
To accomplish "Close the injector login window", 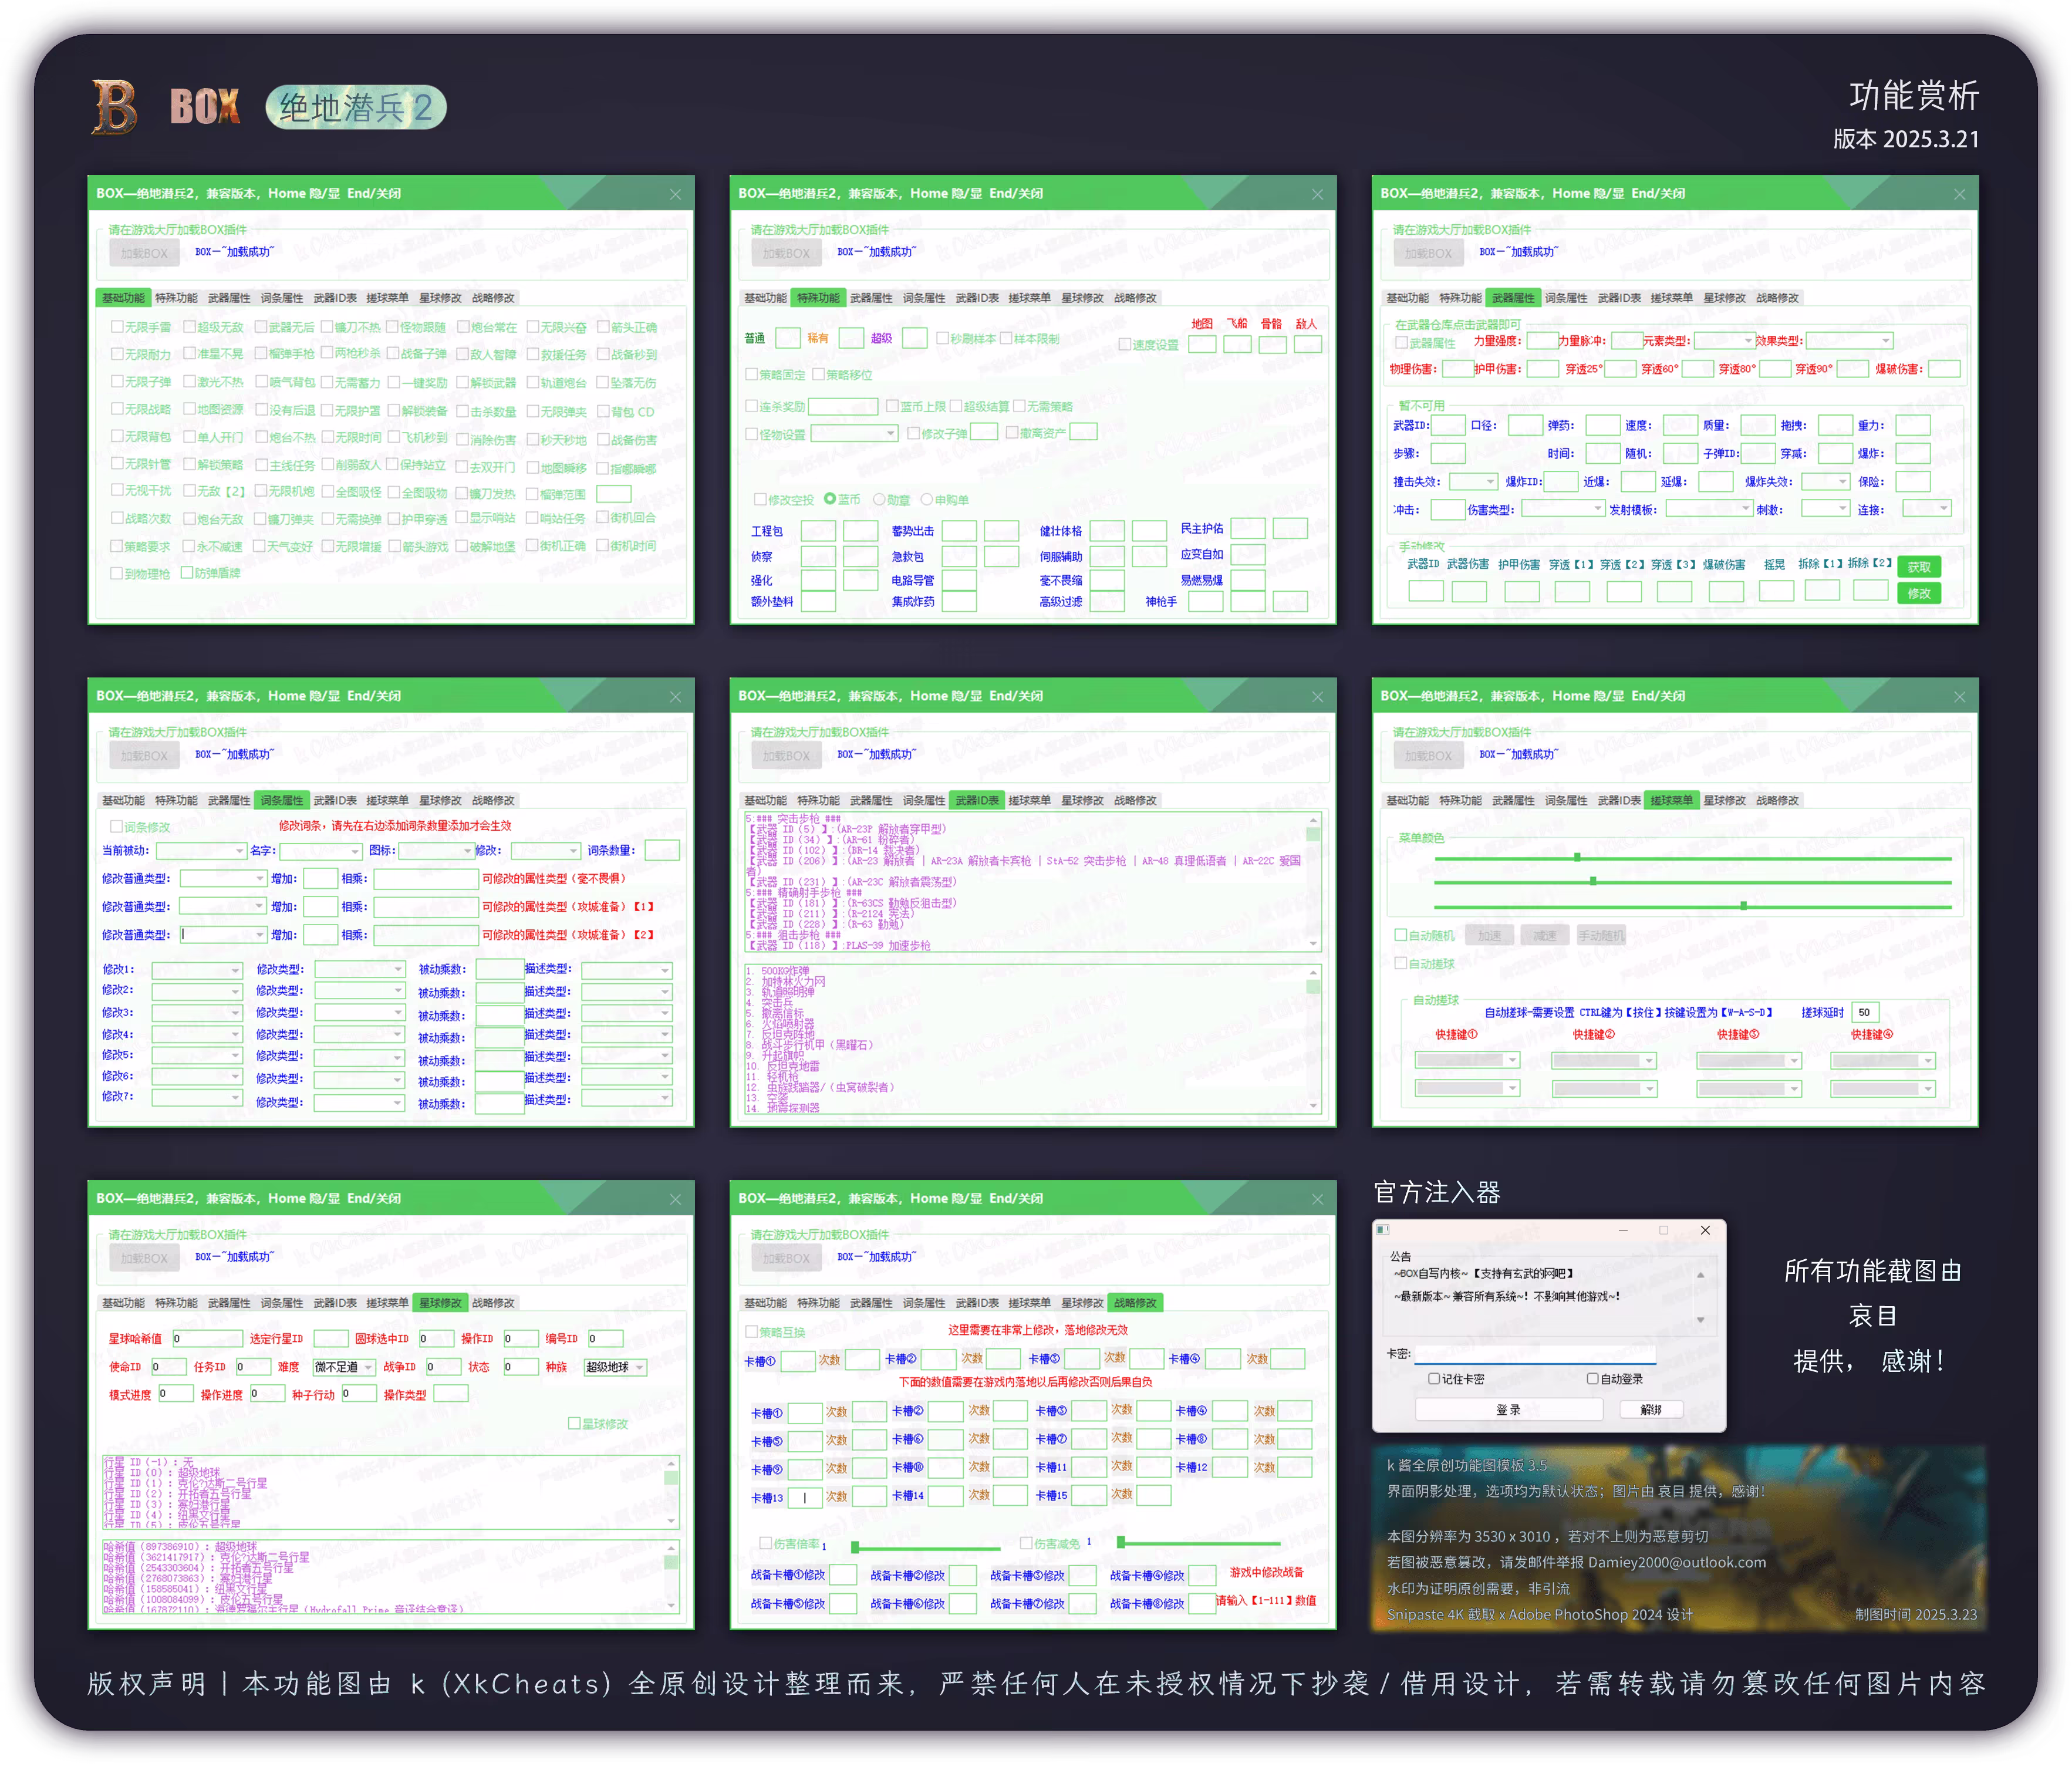I will click(1705, 1229).
